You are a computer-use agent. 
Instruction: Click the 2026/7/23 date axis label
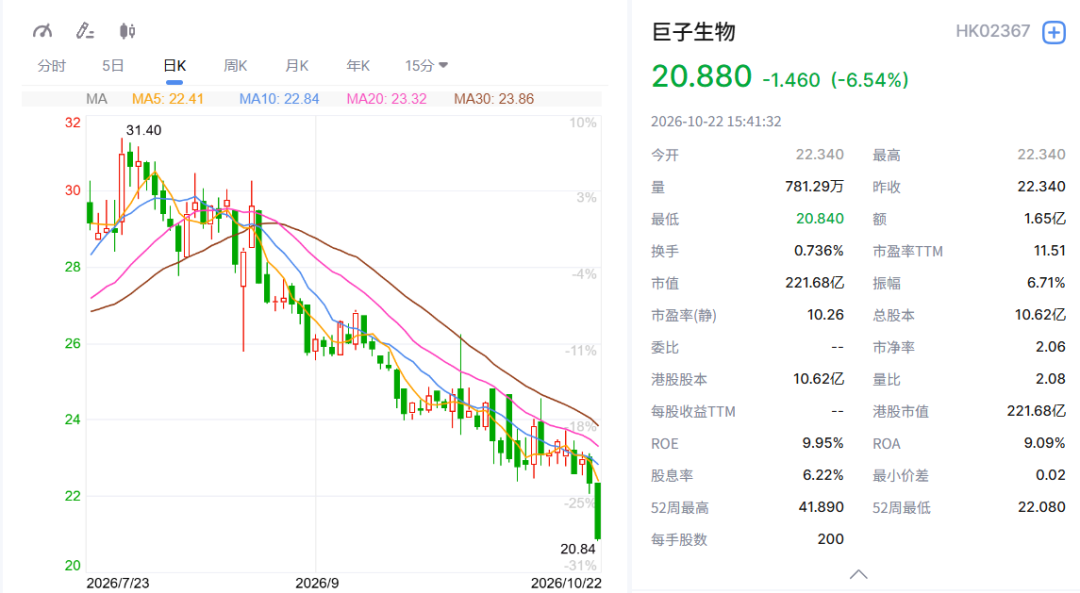click(118, 583)
